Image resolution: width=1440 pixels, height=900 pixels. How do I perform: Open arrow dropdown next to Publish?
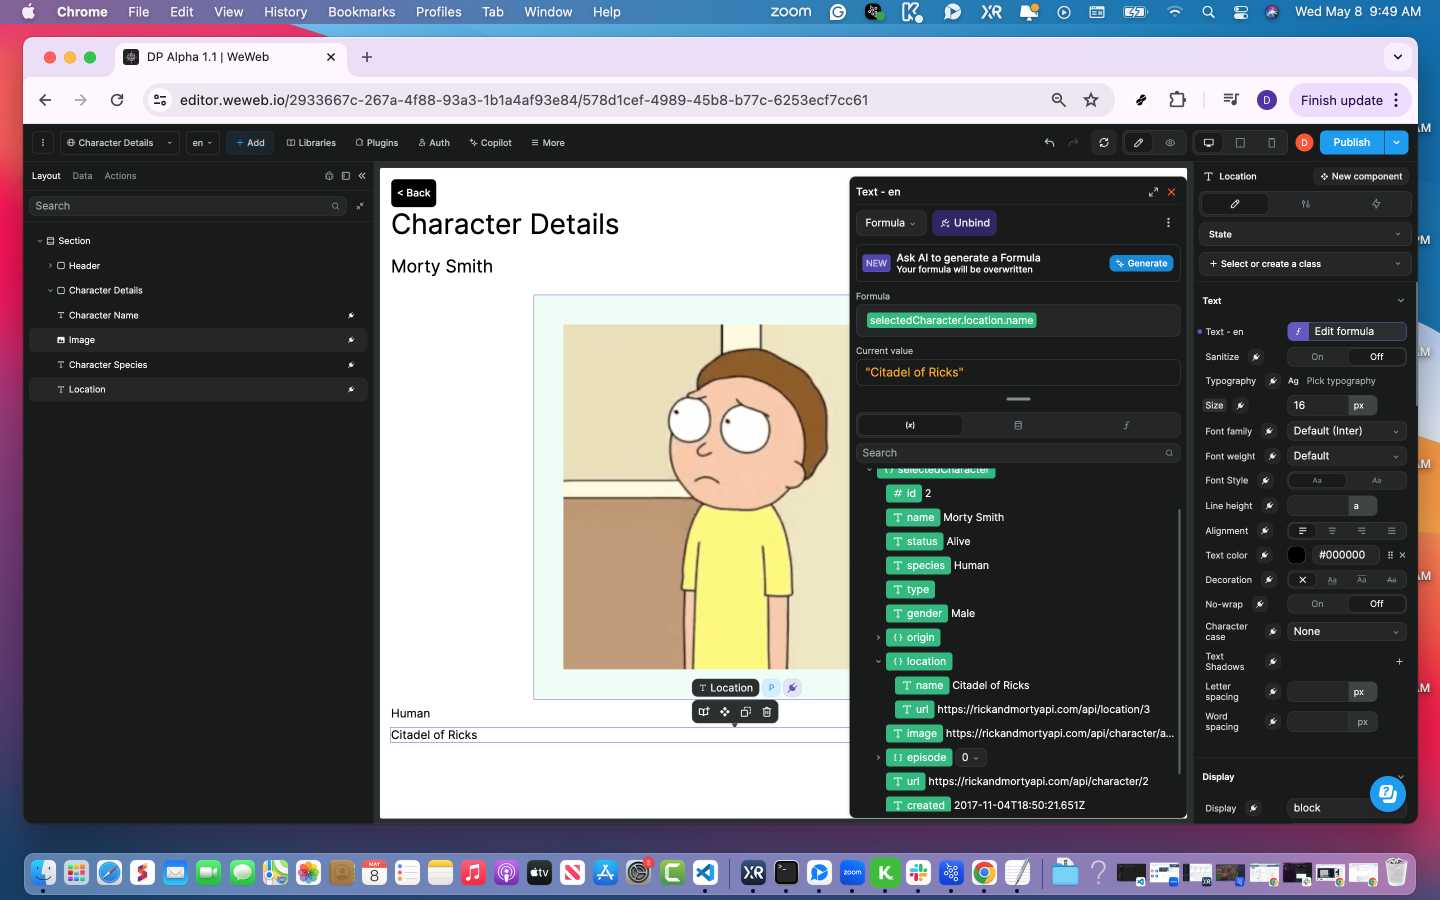pyautogui.click(x=1396, y=143)
